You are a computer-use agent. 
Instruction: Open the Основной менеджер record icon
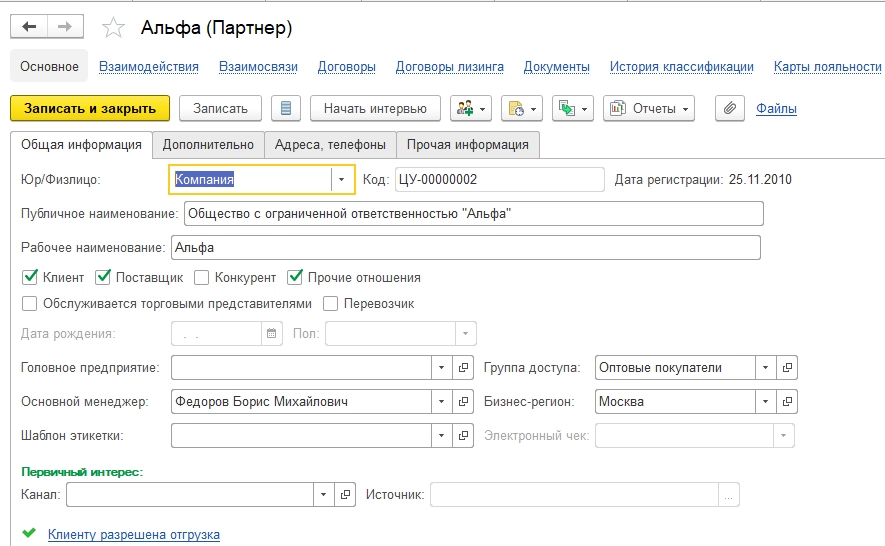pos(463,402)
